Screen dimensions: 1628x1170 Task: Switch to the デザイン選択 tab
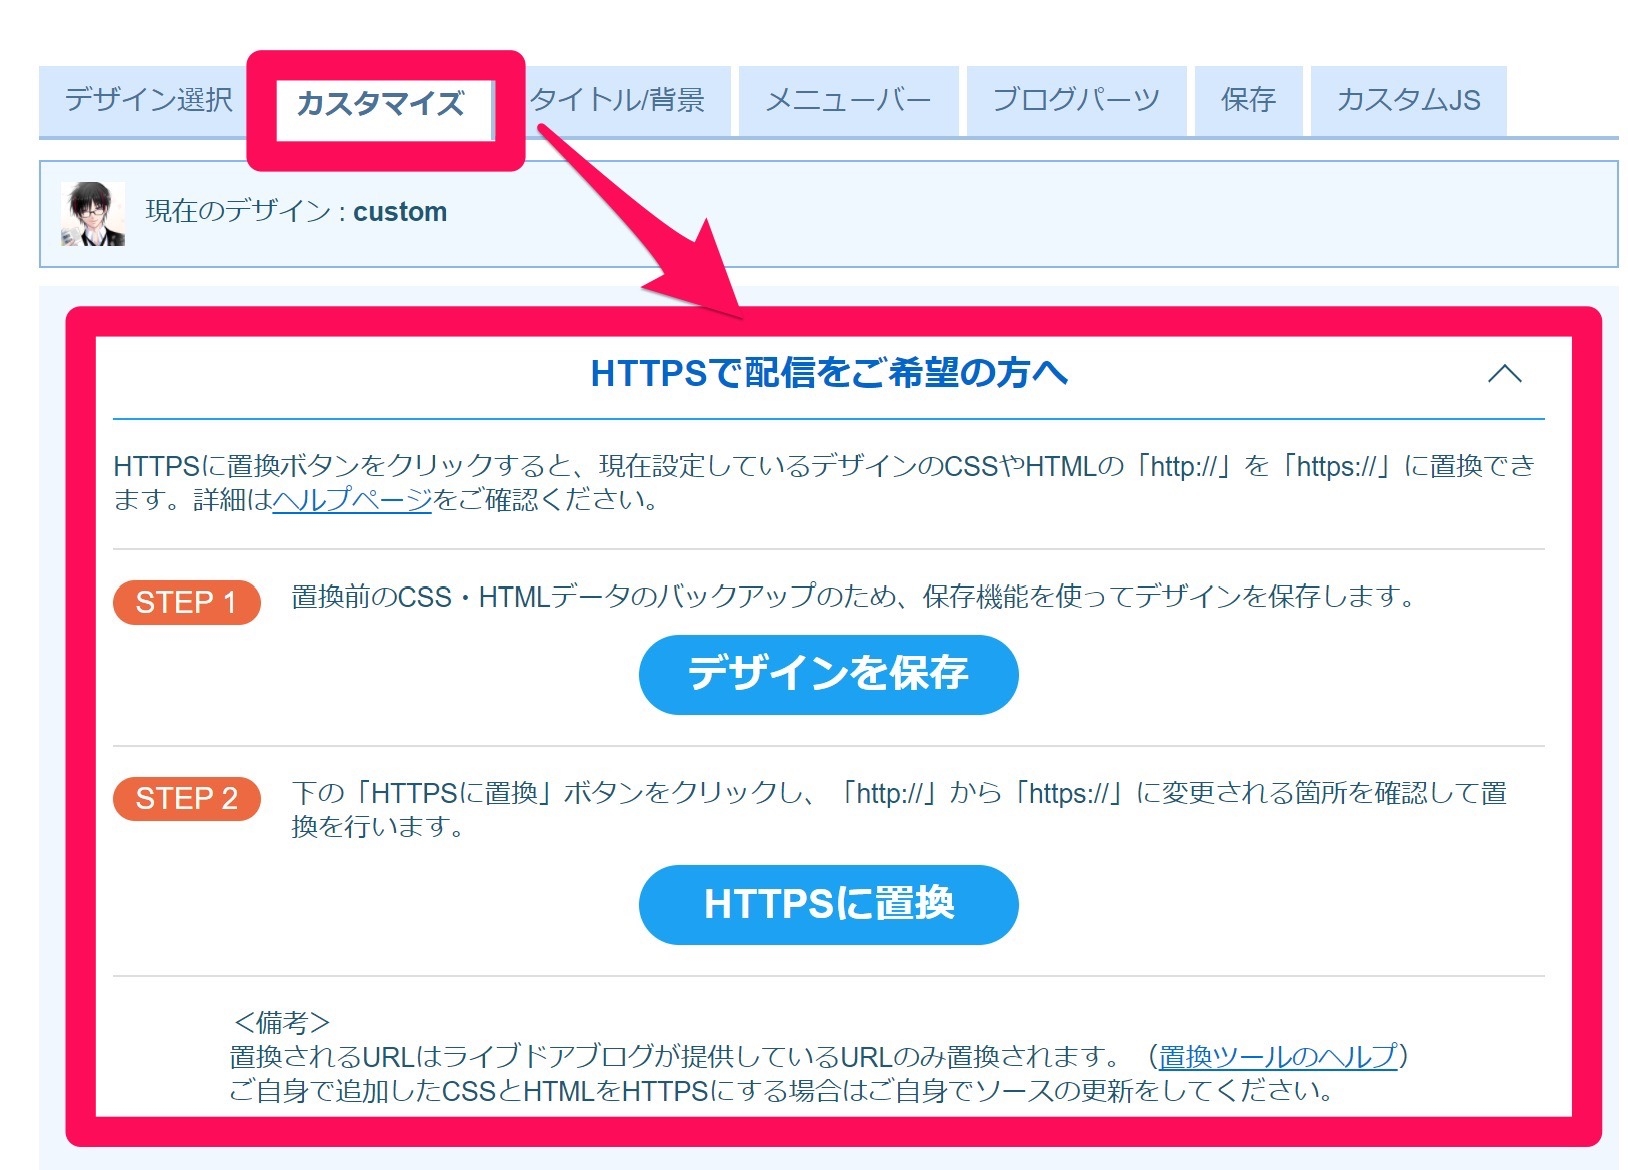point(148,99)
